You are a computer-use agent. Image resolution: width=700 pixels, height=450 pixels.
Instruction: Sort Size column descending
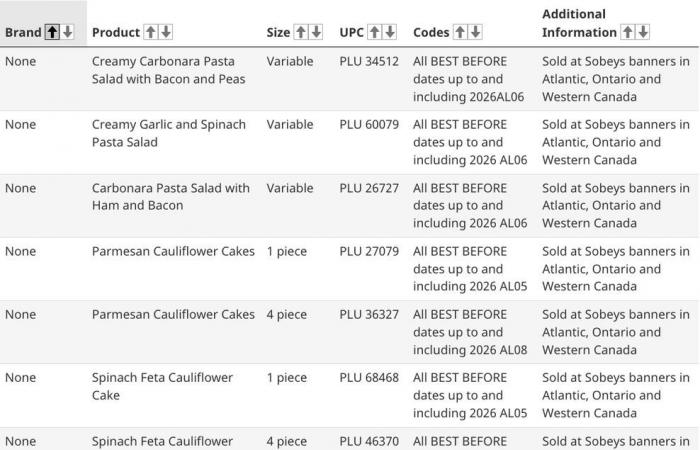coord(316,32)
